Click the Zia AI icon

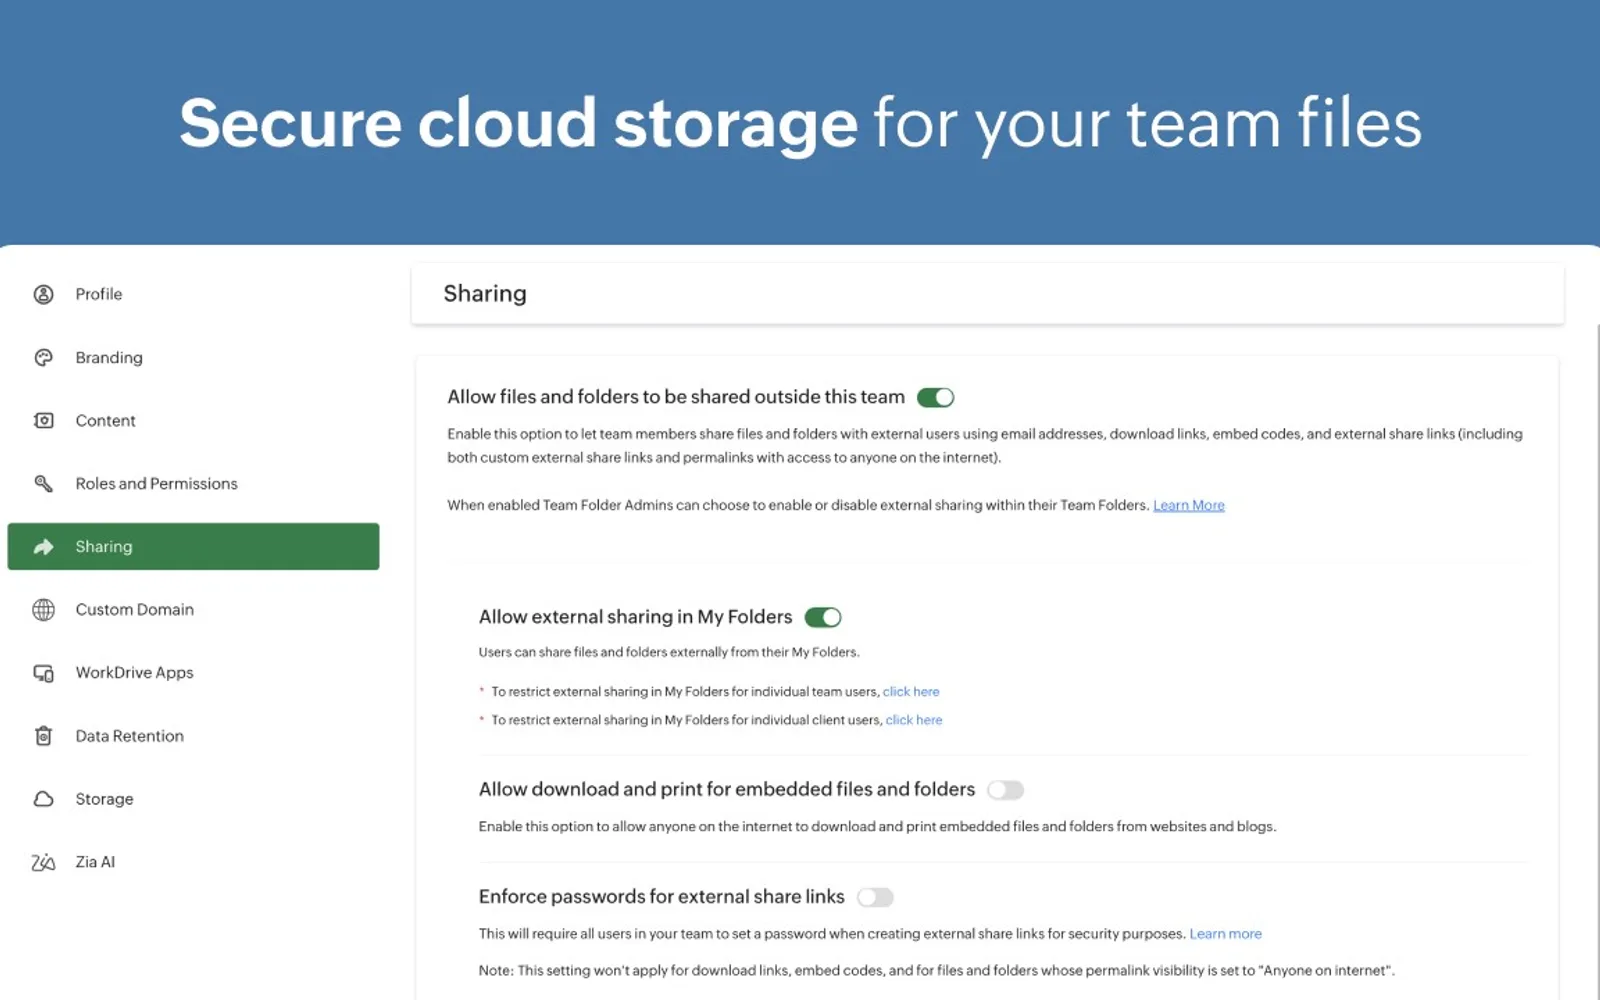click(x=43, y=862)
